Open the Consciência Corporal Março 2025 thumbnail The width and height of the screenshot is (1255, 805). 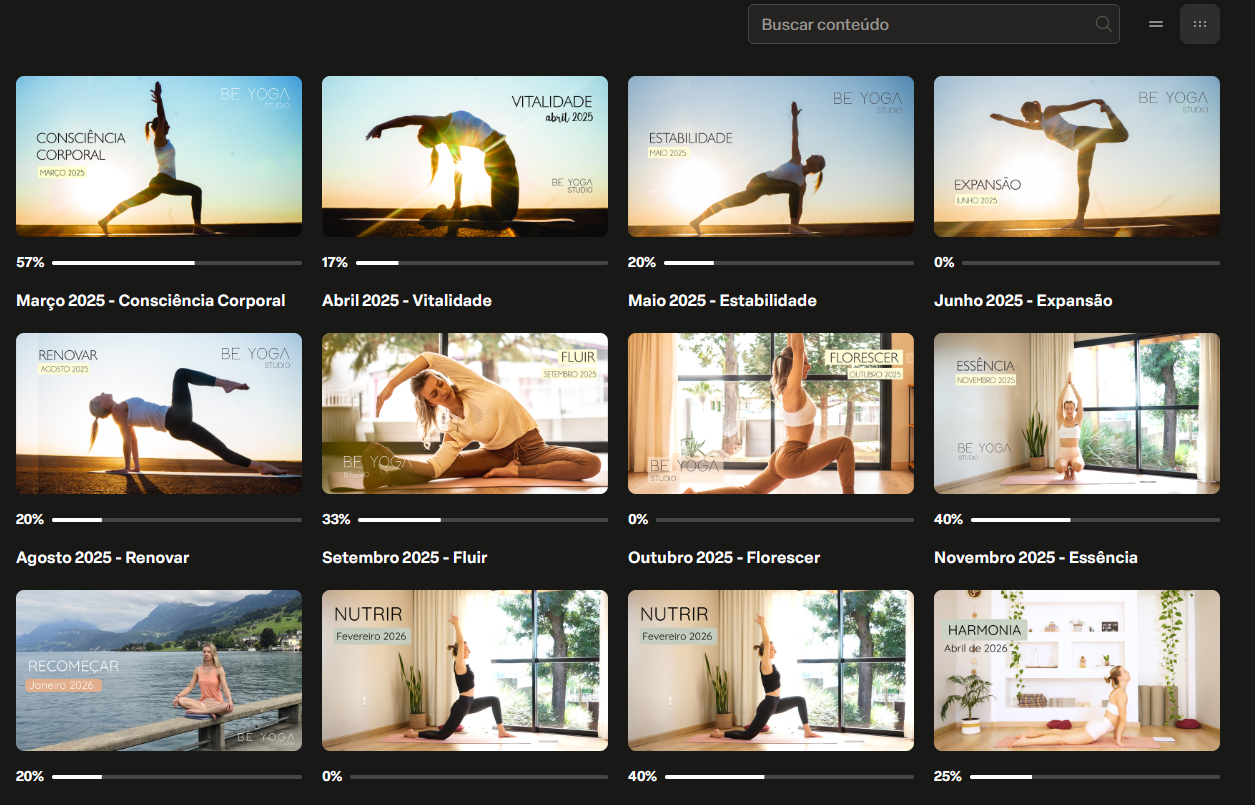click(x=159, y=157)
